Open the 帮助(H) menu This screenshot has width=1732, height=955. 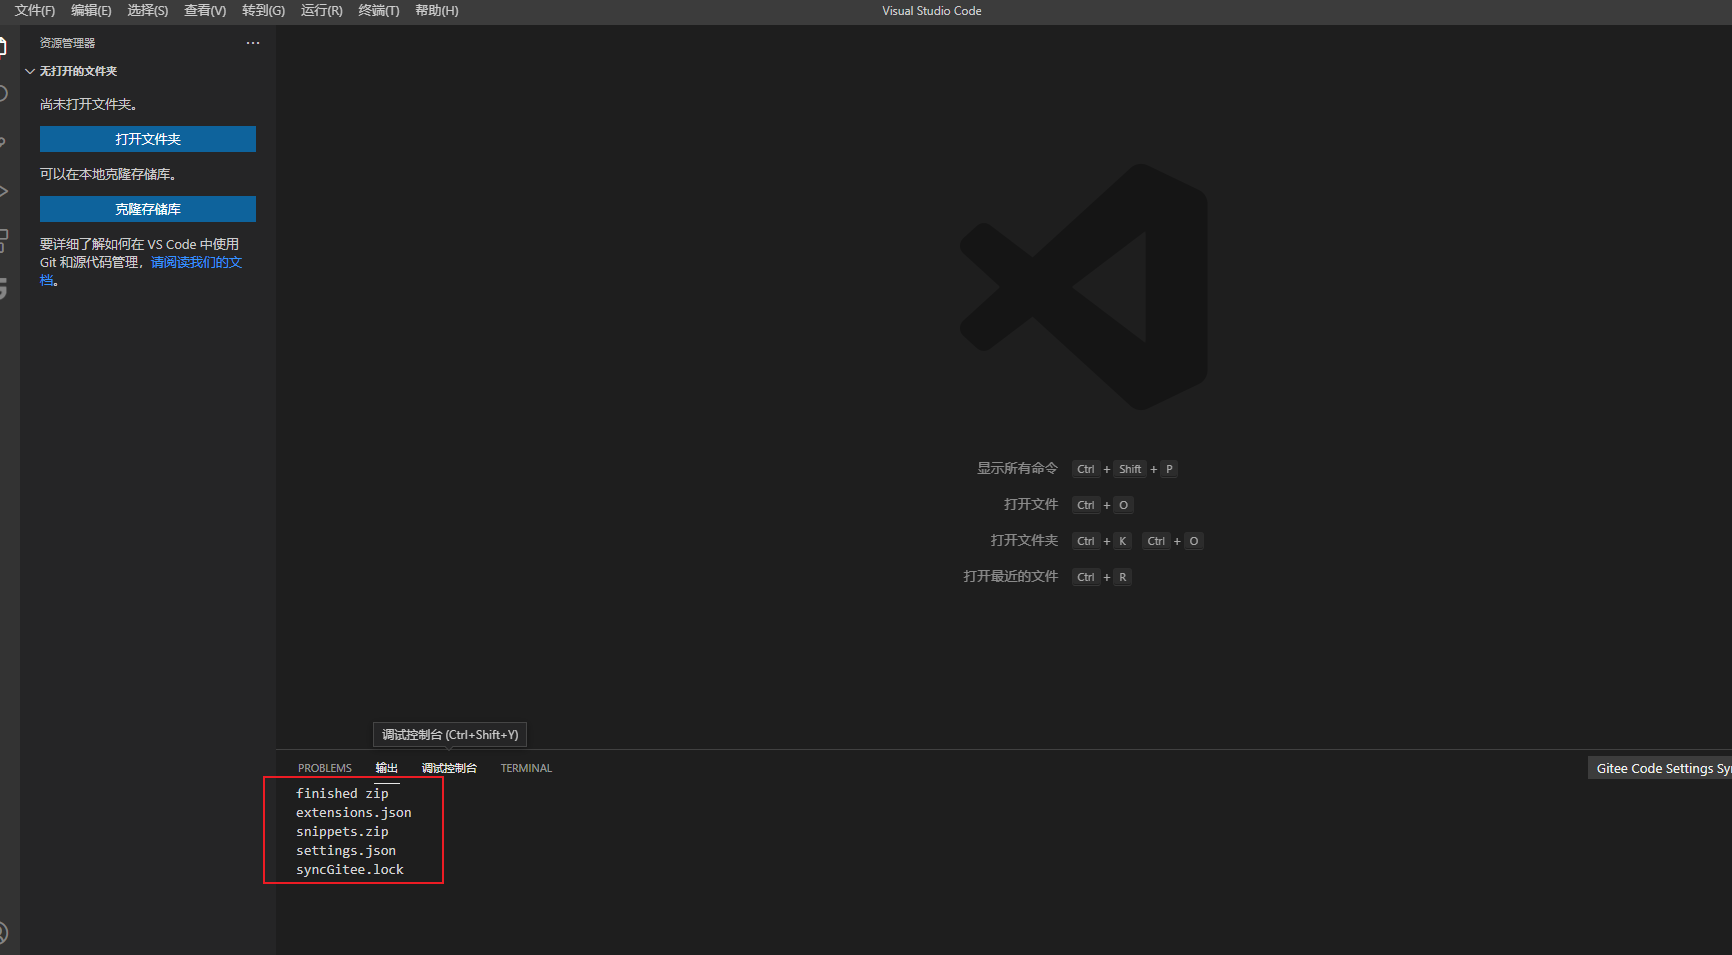(x=437, y=10)
